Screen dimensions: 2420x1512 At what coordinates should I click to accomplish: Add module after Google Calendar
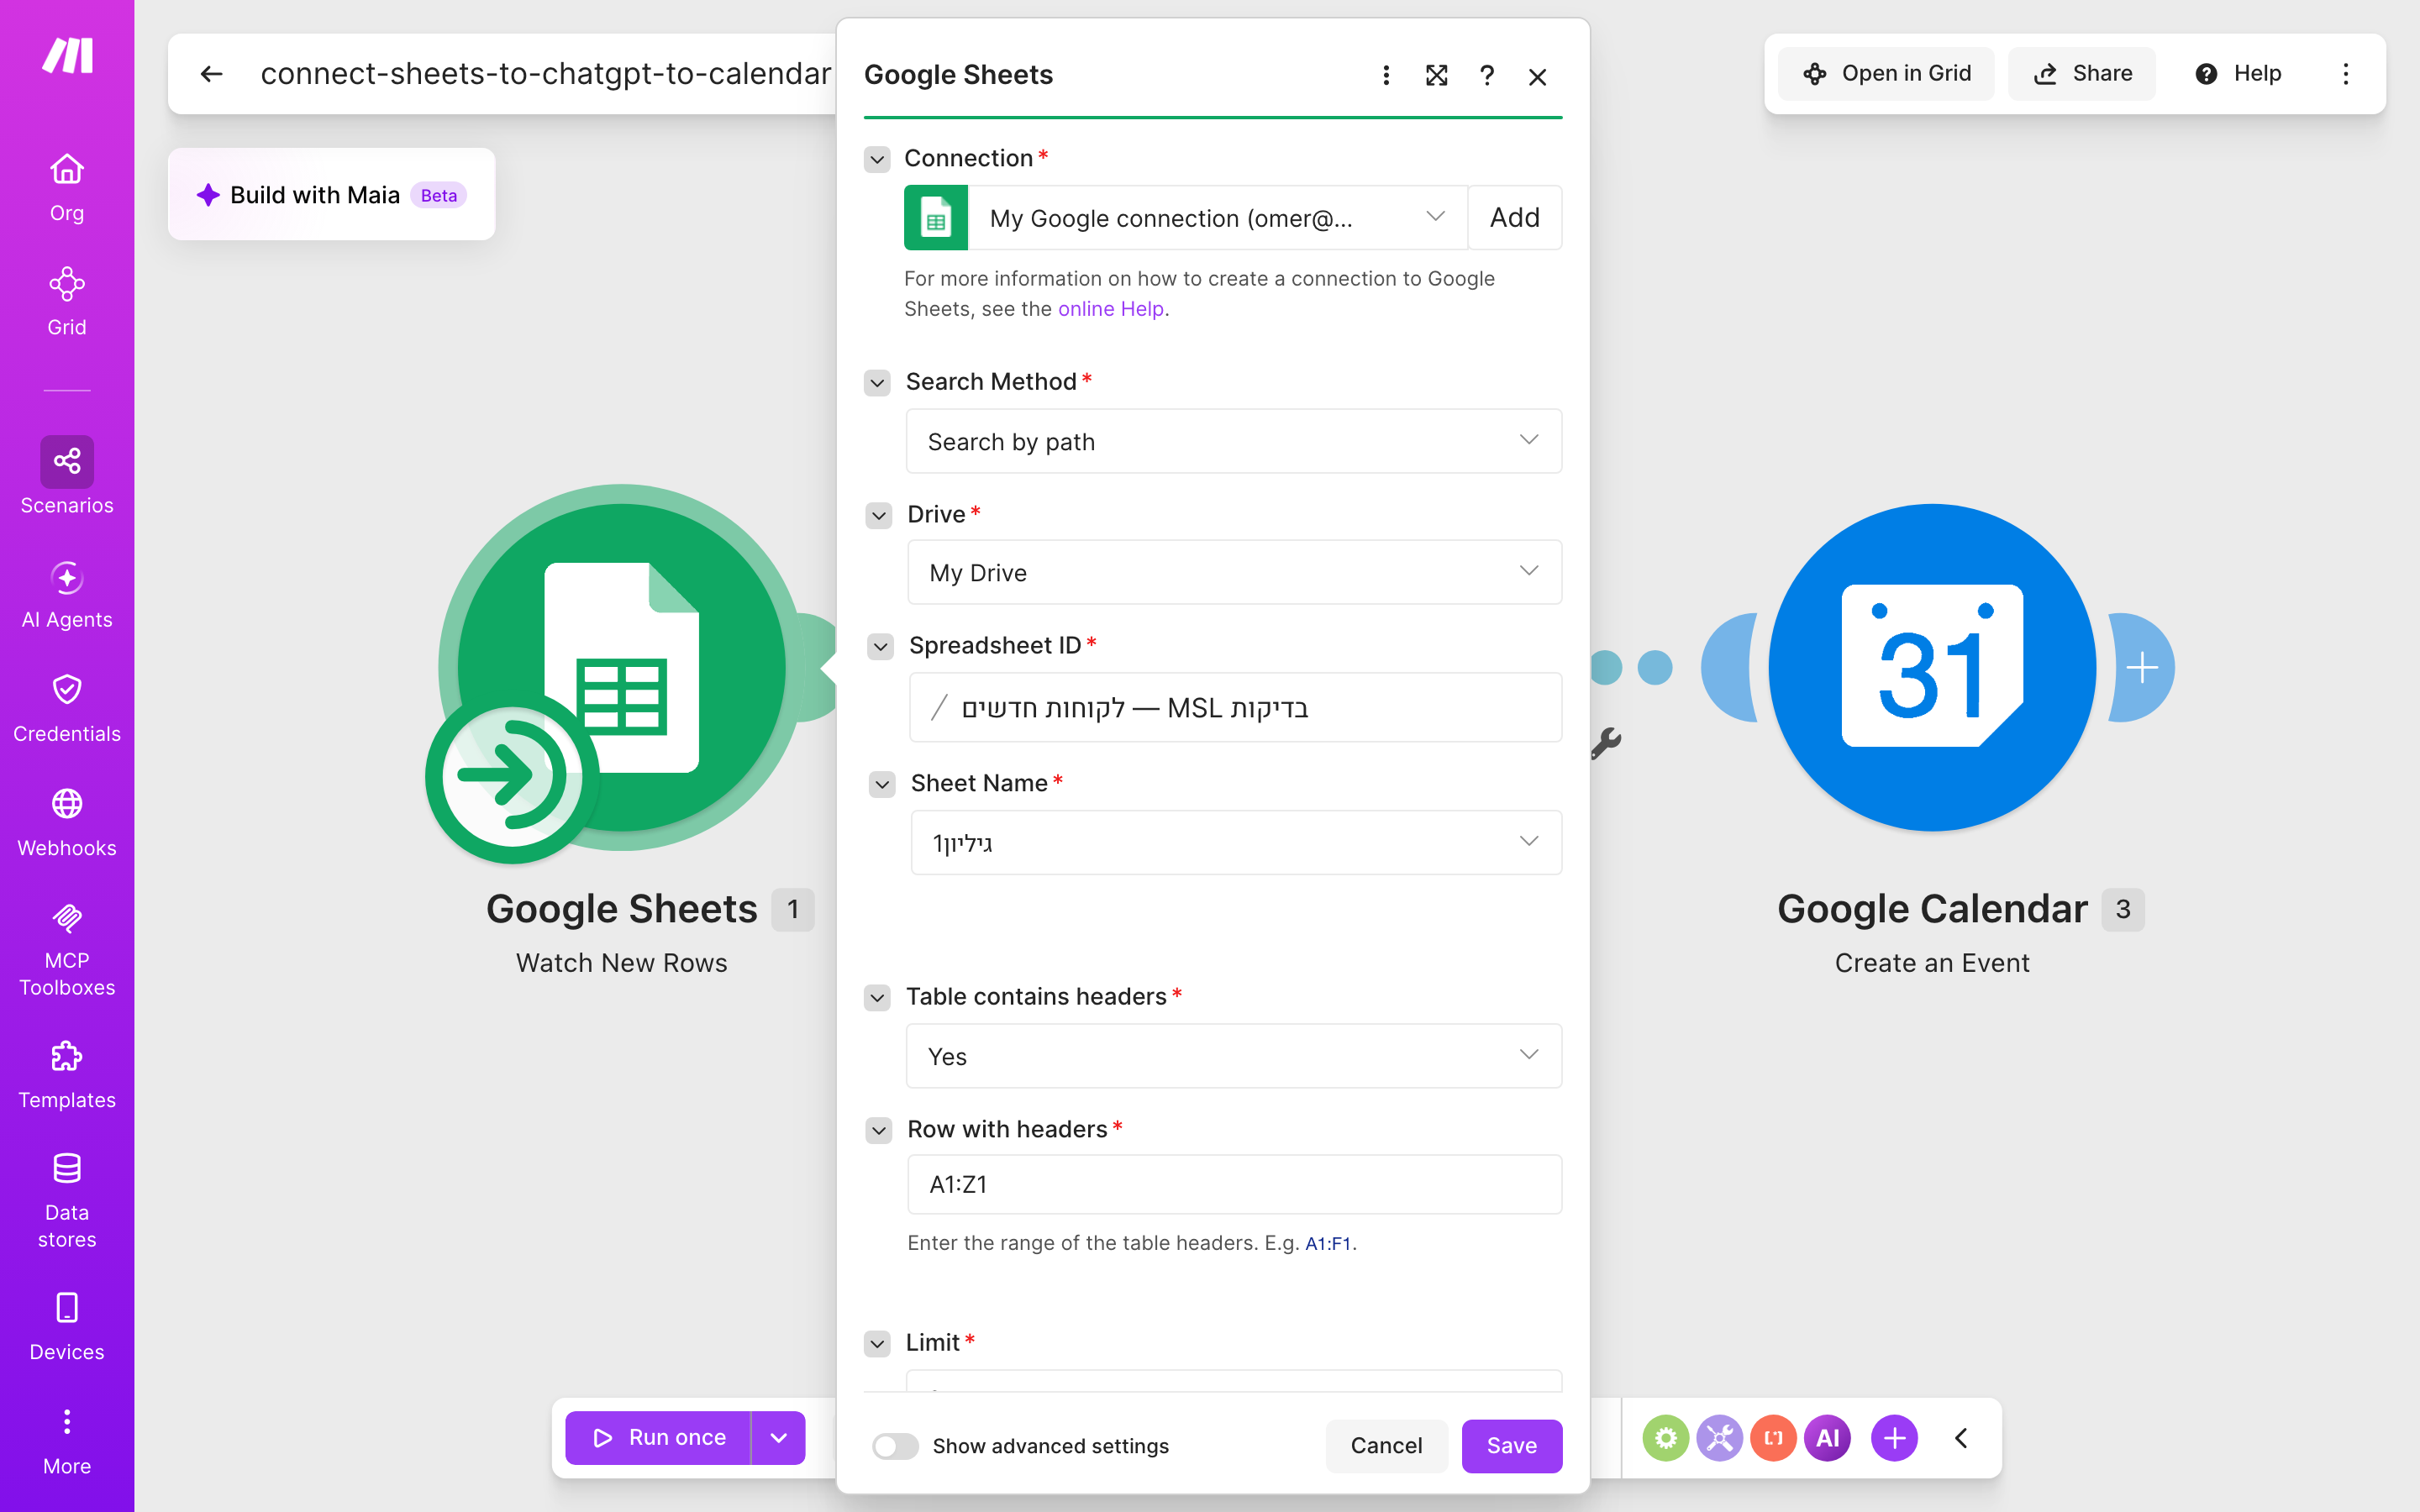point(2141,667)
